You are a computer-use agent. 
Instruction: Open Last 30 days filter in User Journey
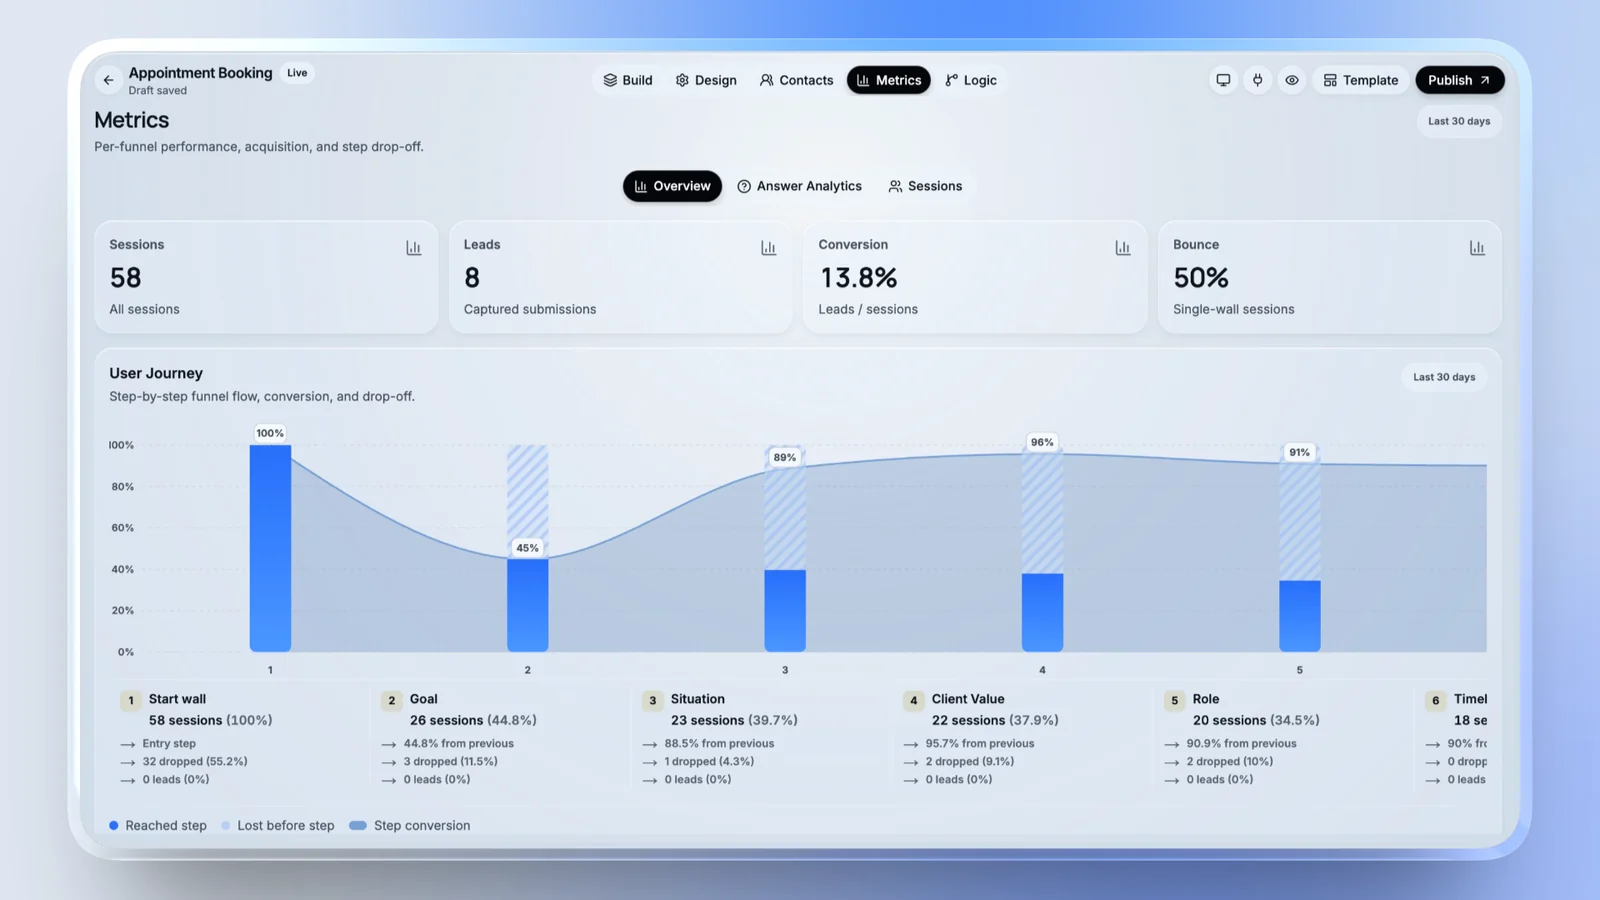click(1444, 377)
